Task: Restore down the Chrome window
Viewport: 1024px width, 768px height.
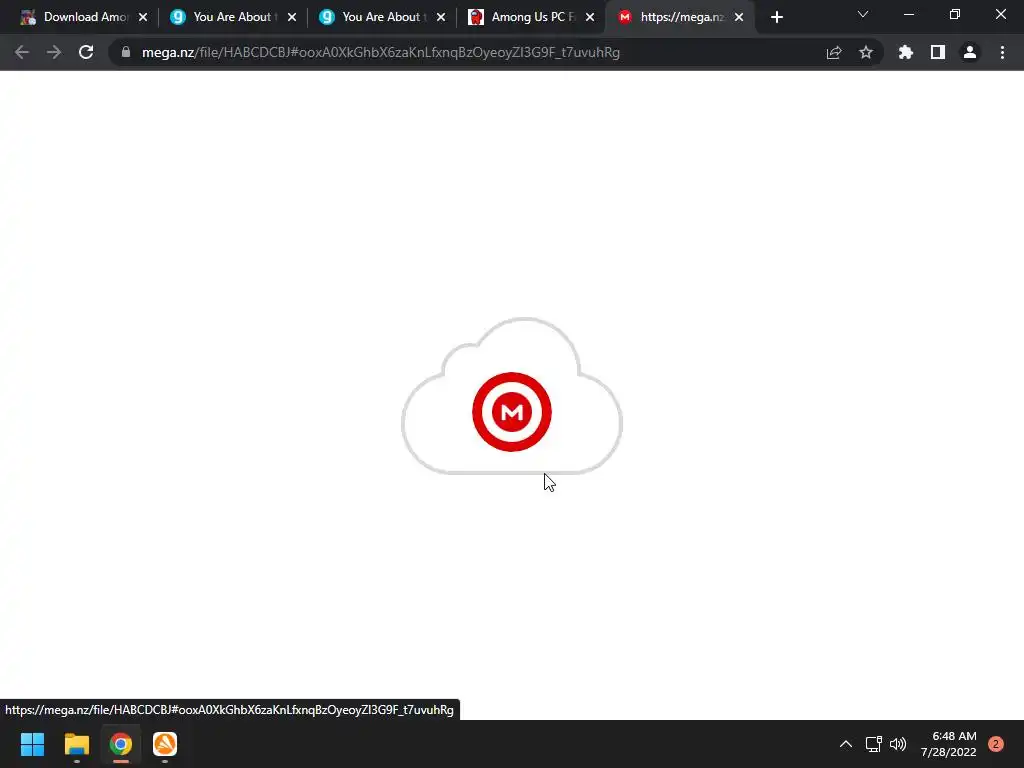Action: (x=955, y=14)
